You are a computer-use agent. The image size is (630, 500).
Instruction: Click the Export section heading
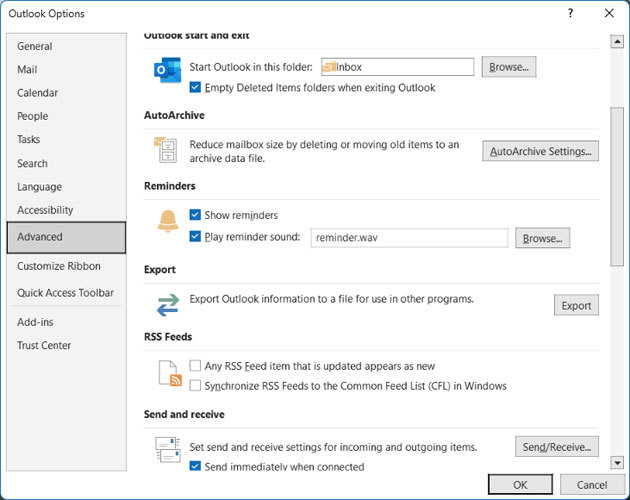tap(160, 270)
